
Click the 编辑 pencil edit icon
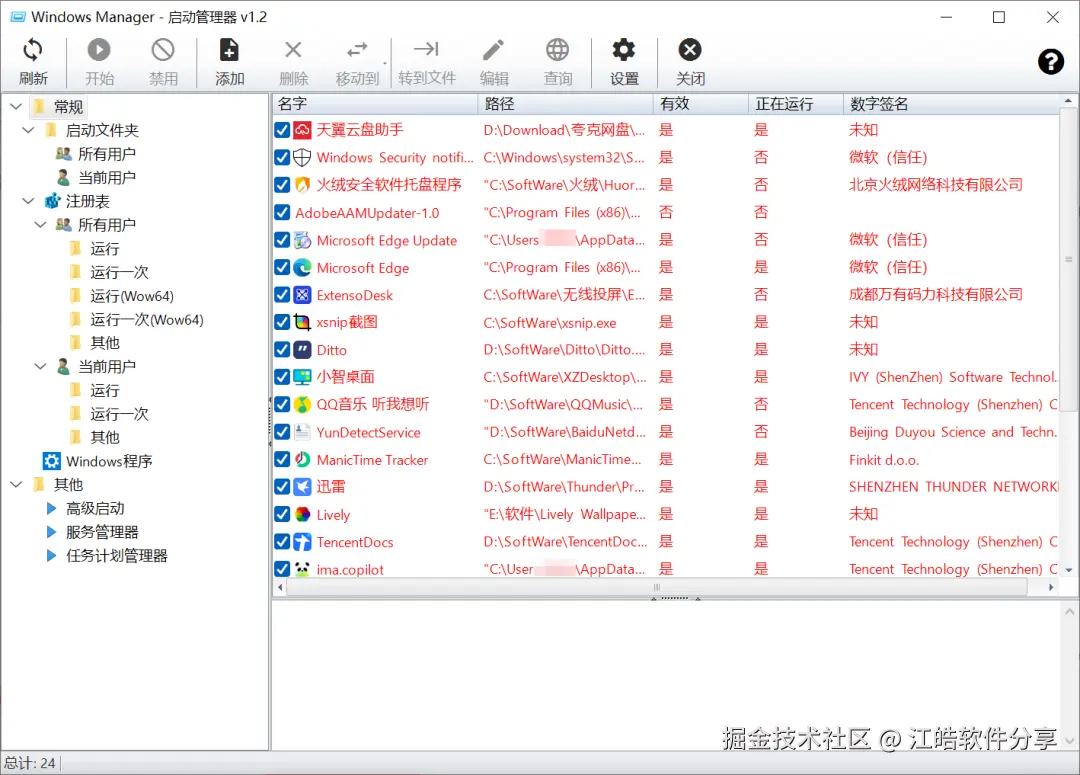pyautogui.click(x=493, y=50)
